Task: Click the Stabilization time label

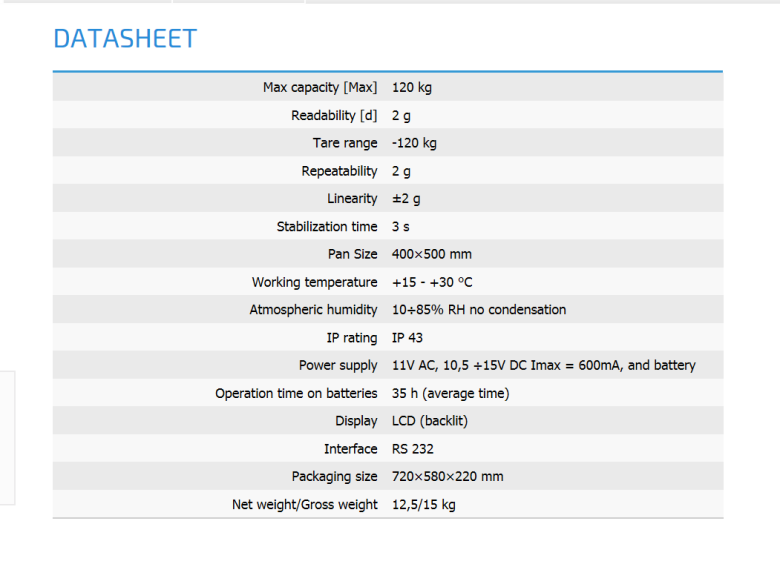Action: tap(327, 227)
